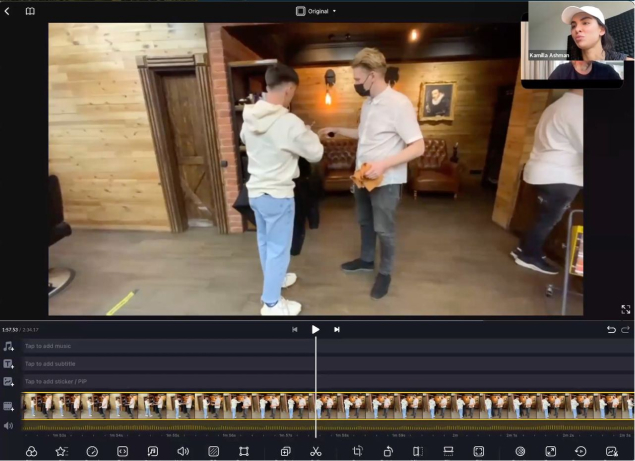Rotate the clip

coord(388,452)
